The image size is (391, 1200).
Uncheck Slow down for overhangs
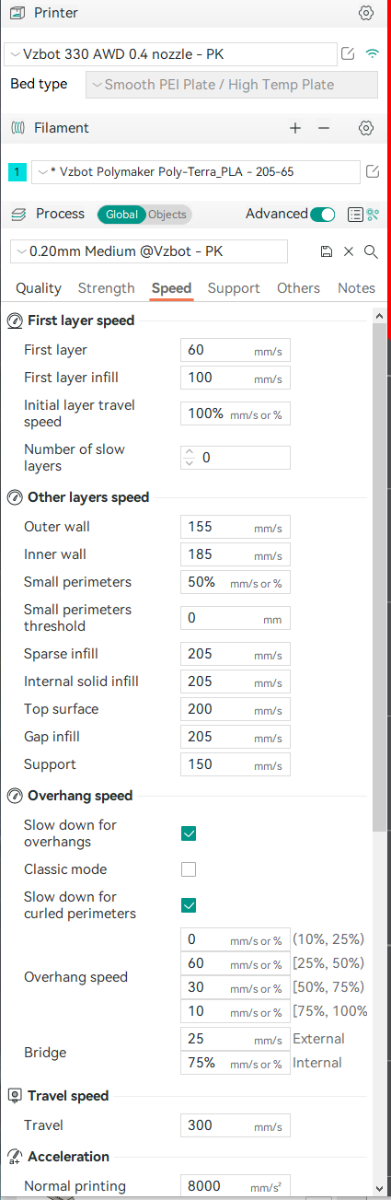[x=188, y=833]
